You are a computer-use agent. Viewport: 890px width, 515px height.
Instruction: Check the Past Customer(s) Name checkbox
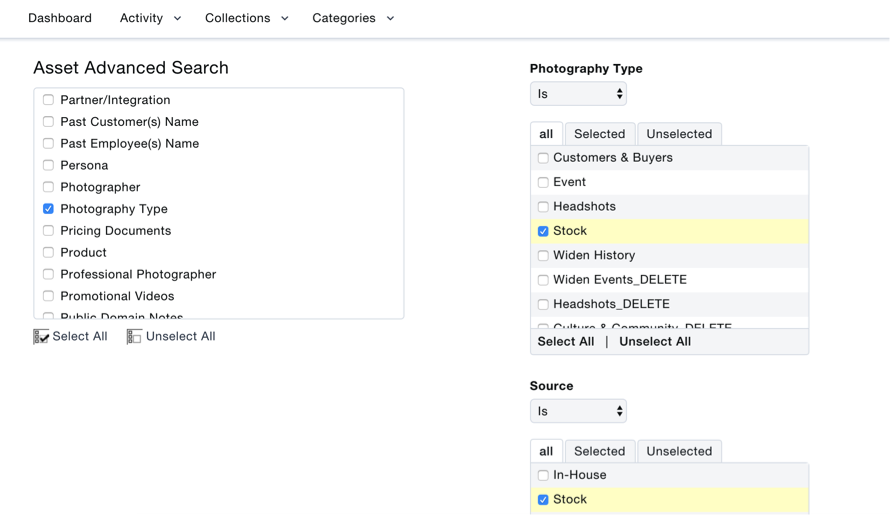point(48,122)
